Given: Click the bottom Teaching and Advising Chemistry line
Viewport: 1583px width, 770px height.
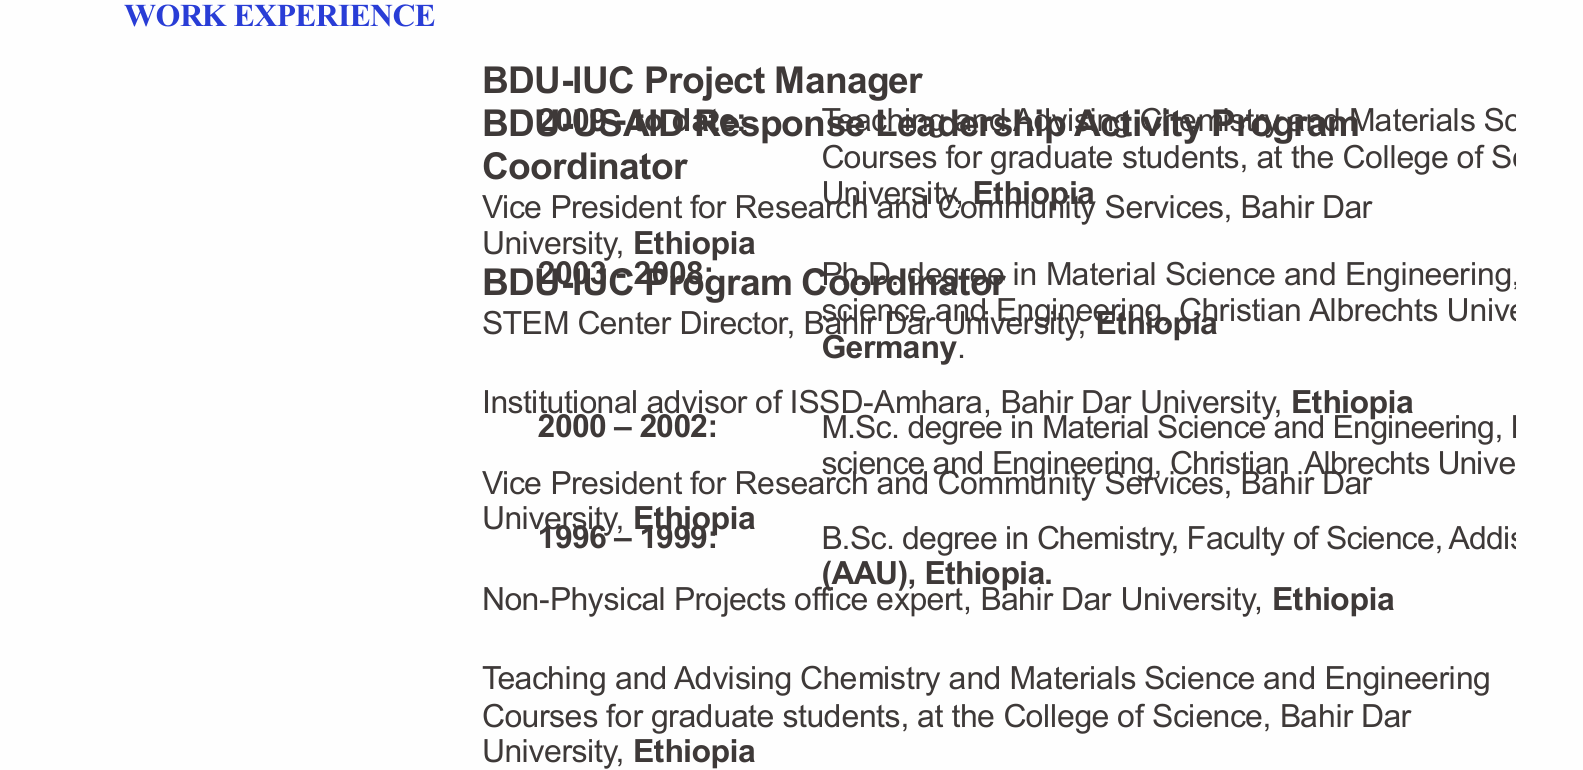Looking at the screenshot, I should point(985,679).
